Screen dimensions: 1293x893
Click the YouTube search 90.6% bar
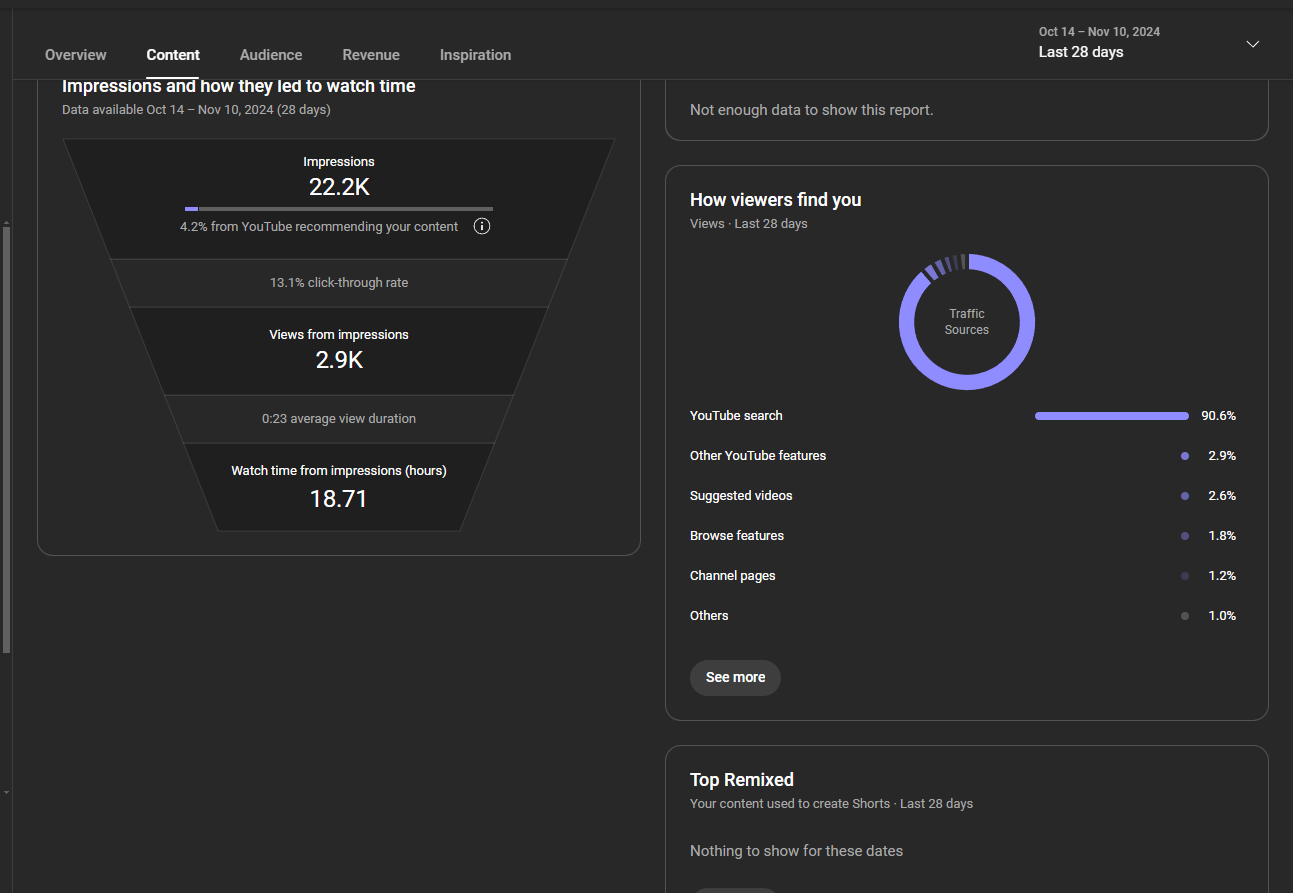(x=1111, y=416)
